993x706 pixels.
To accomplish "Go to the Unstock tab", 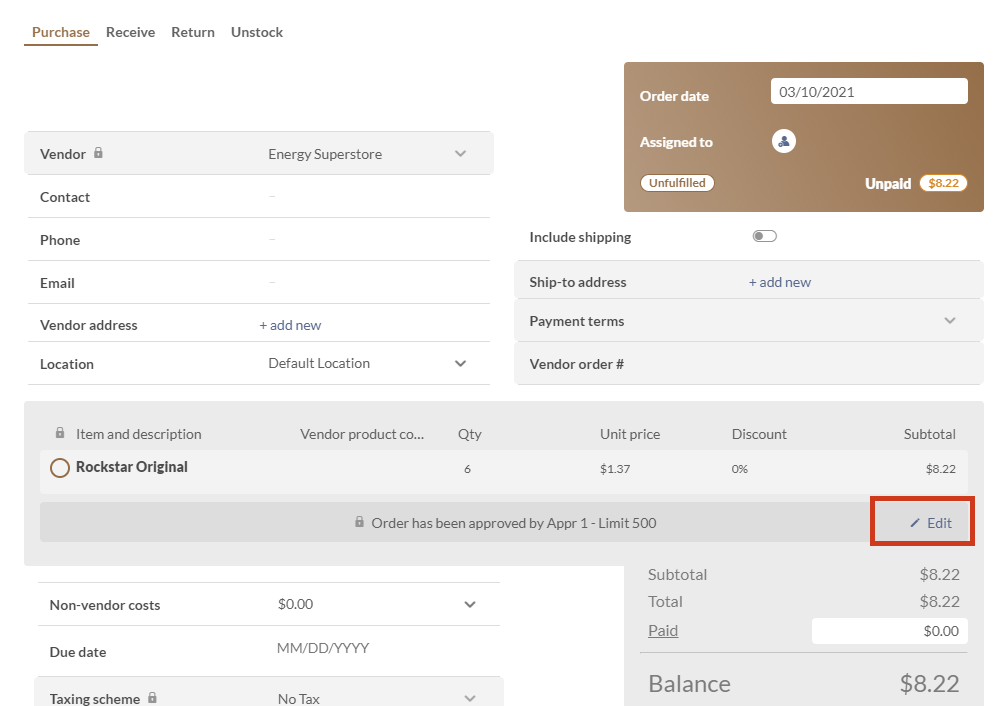I will tap(256, 32).
